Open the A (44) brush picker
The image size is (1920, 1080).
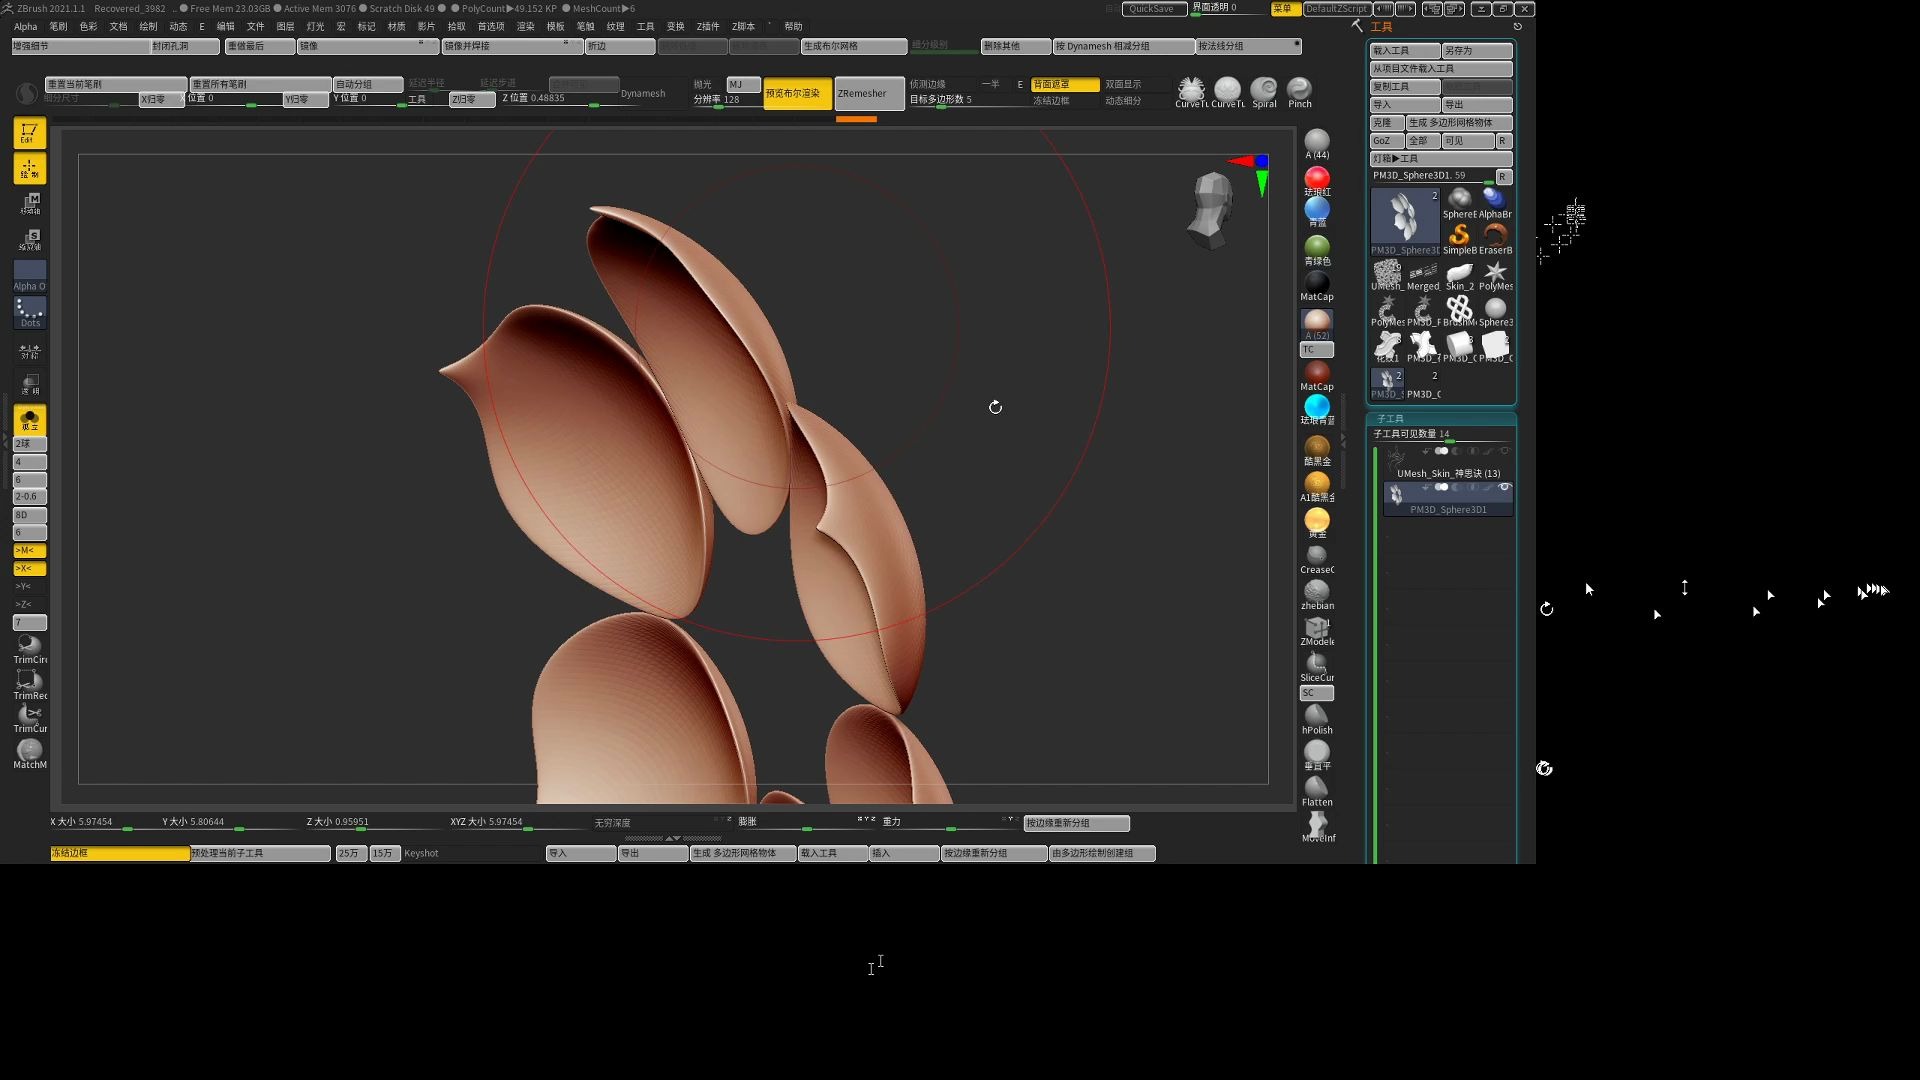[x=1317, y=144]
